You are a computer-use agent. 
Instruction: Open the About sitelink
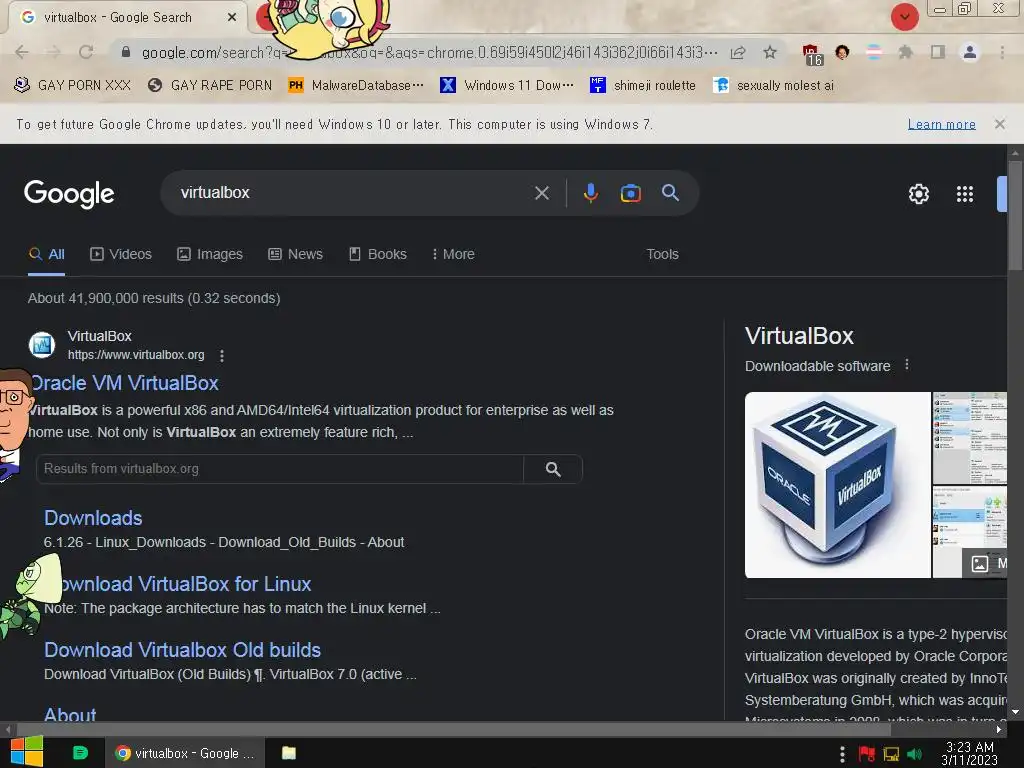(x=70, y=714)
